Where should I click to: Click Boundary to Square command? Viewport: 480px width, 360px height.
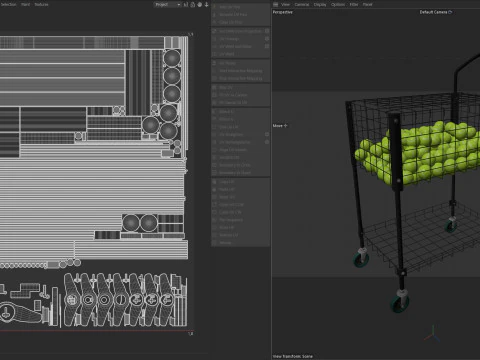(x=241, y=173)
